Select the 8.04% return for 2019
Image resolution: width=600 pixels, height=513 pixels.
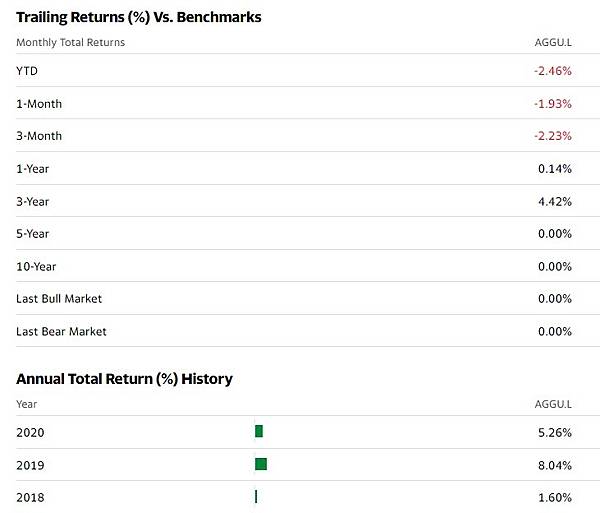555,465
